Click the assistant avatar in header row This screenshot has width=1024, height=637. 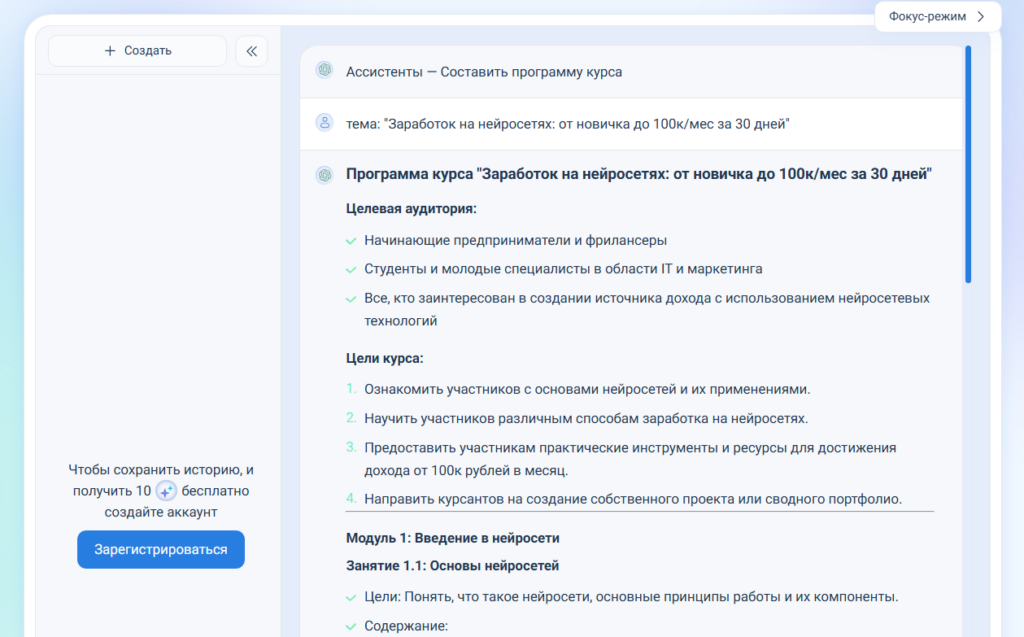tap(325, 70)
